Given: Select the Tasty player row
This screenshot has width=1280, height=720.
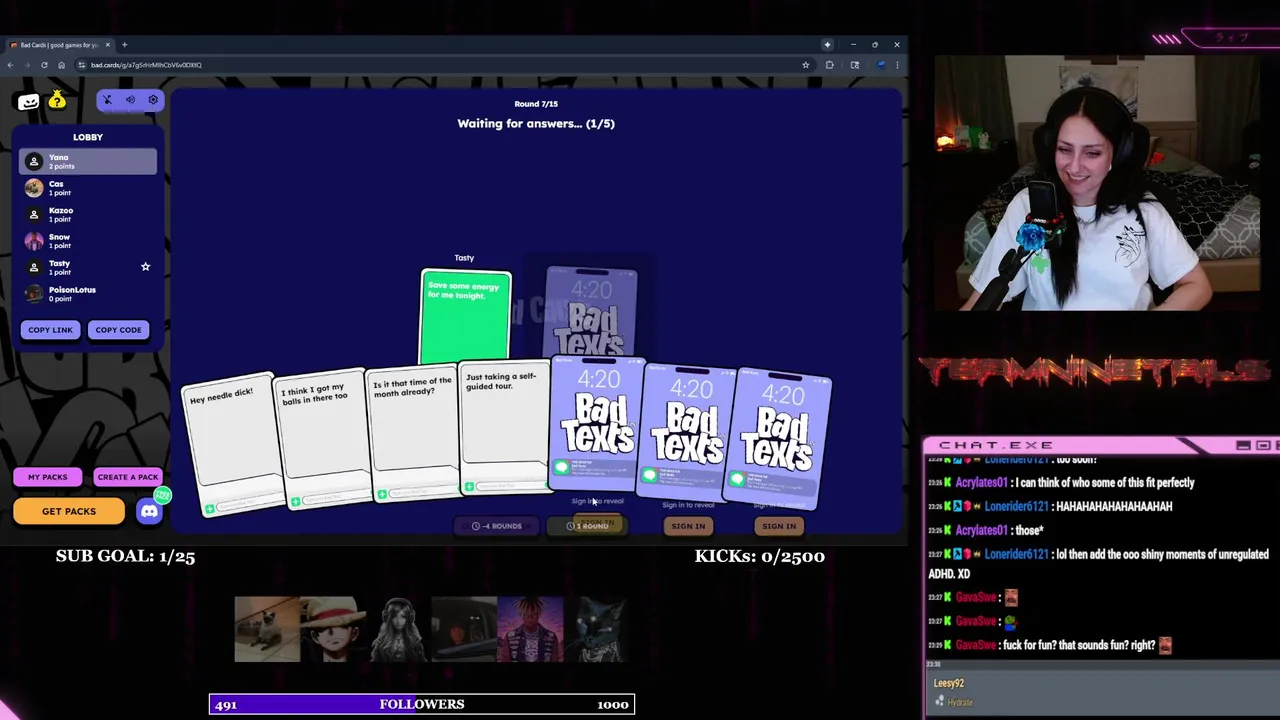Looking at the screenshot, I should coord(88,267).
